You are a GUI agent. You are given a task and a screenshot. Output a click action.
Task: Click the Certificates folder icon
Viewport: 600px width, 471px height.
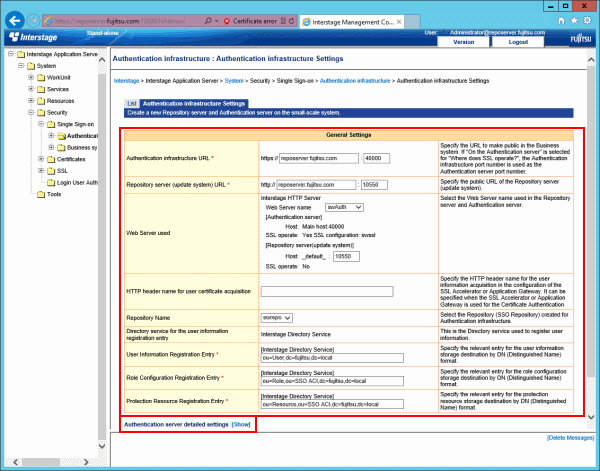pos(51,160)
